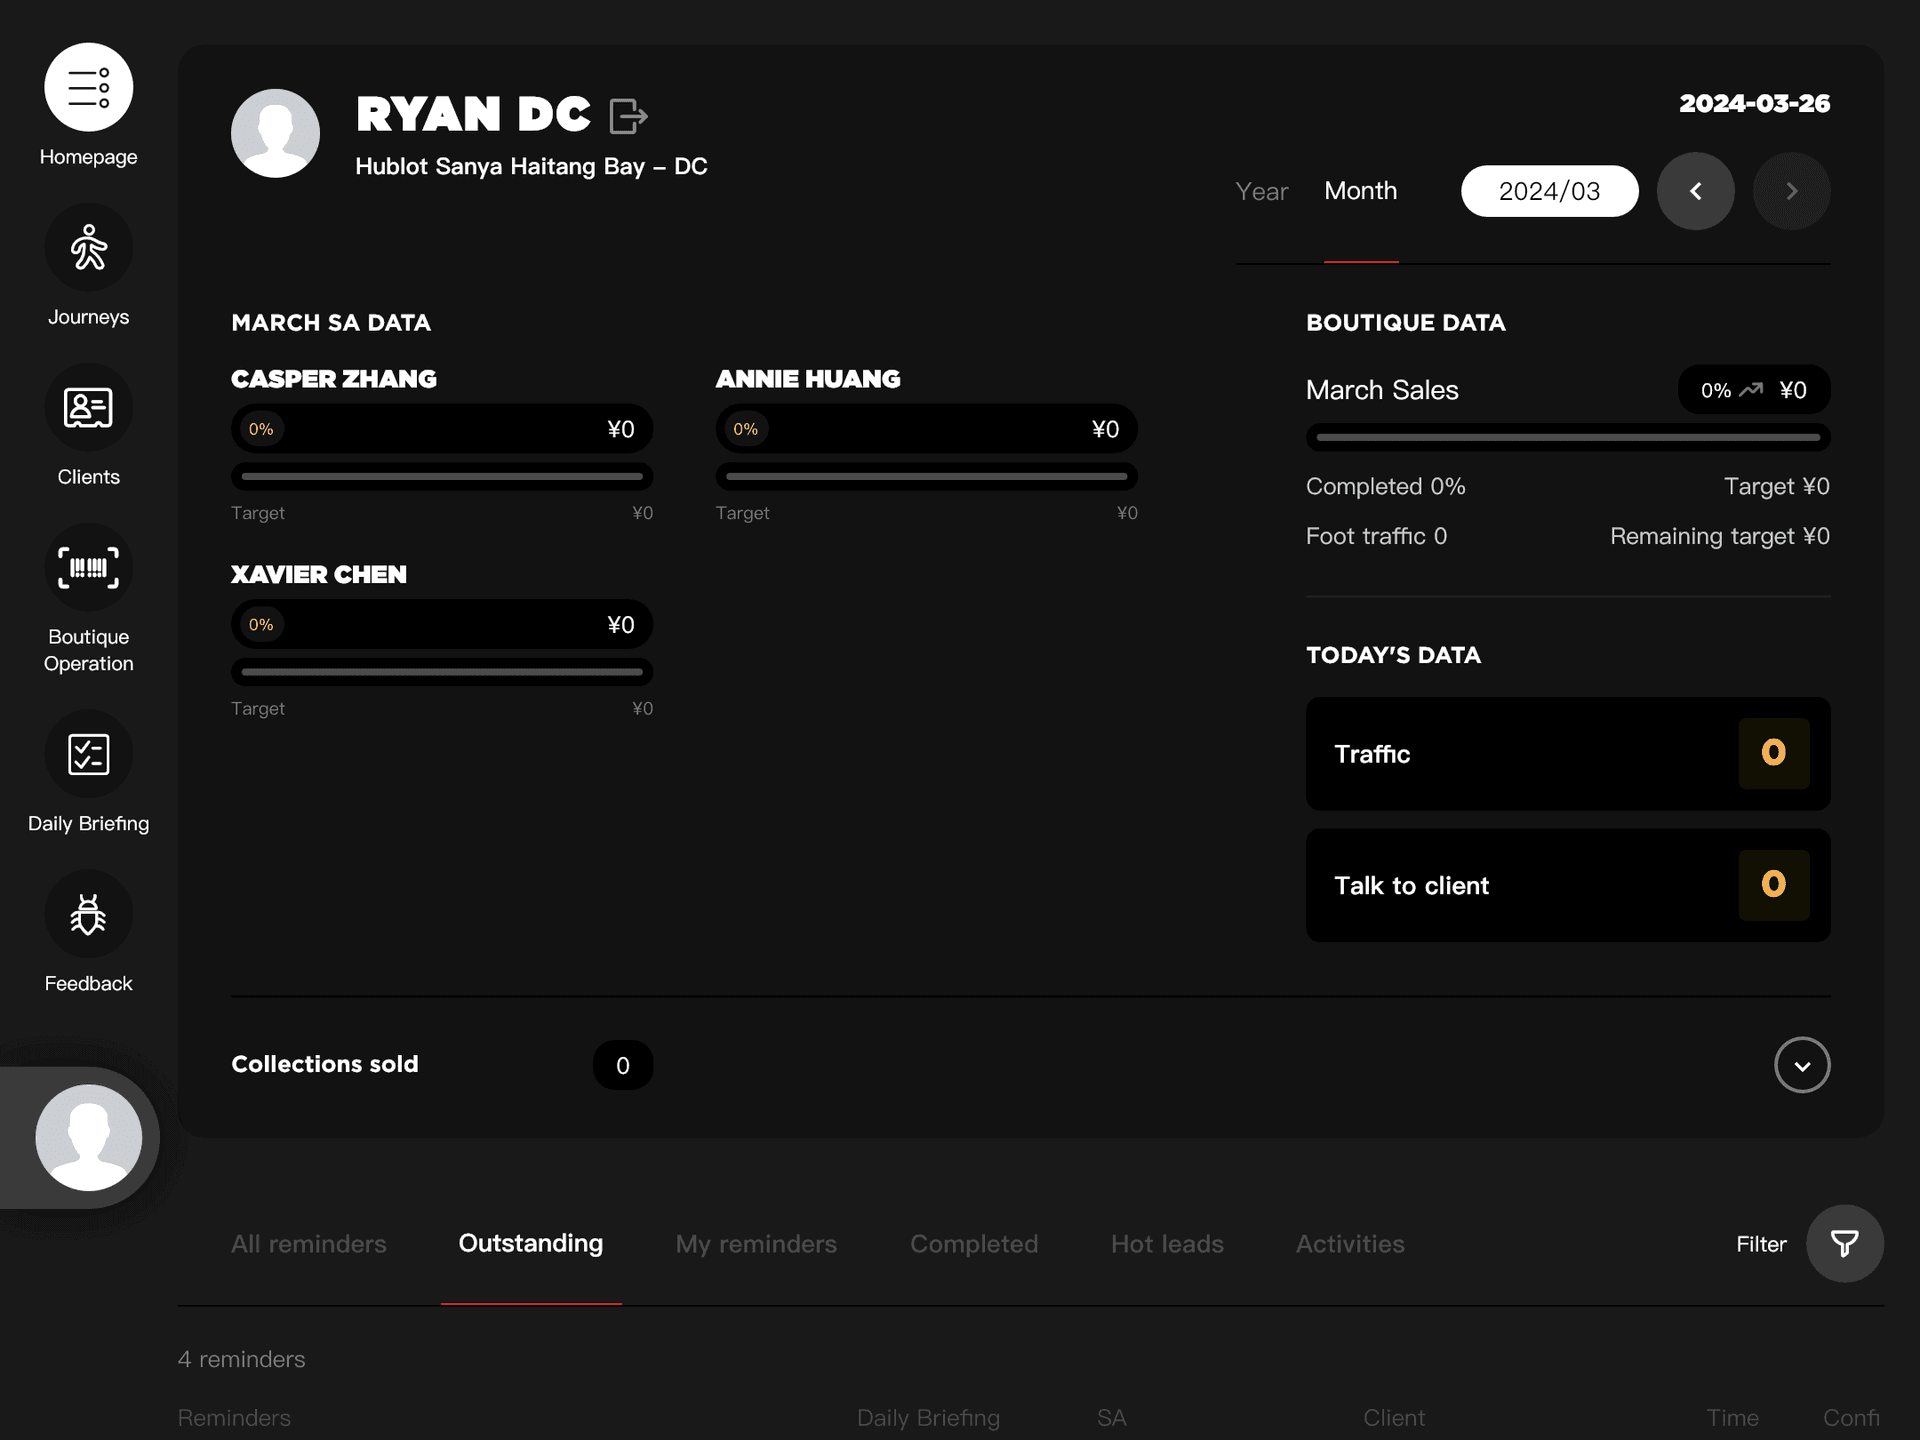1920x1440 pixels.
Task: Click the Filter funnel icon
Action: [1844, 1244]
